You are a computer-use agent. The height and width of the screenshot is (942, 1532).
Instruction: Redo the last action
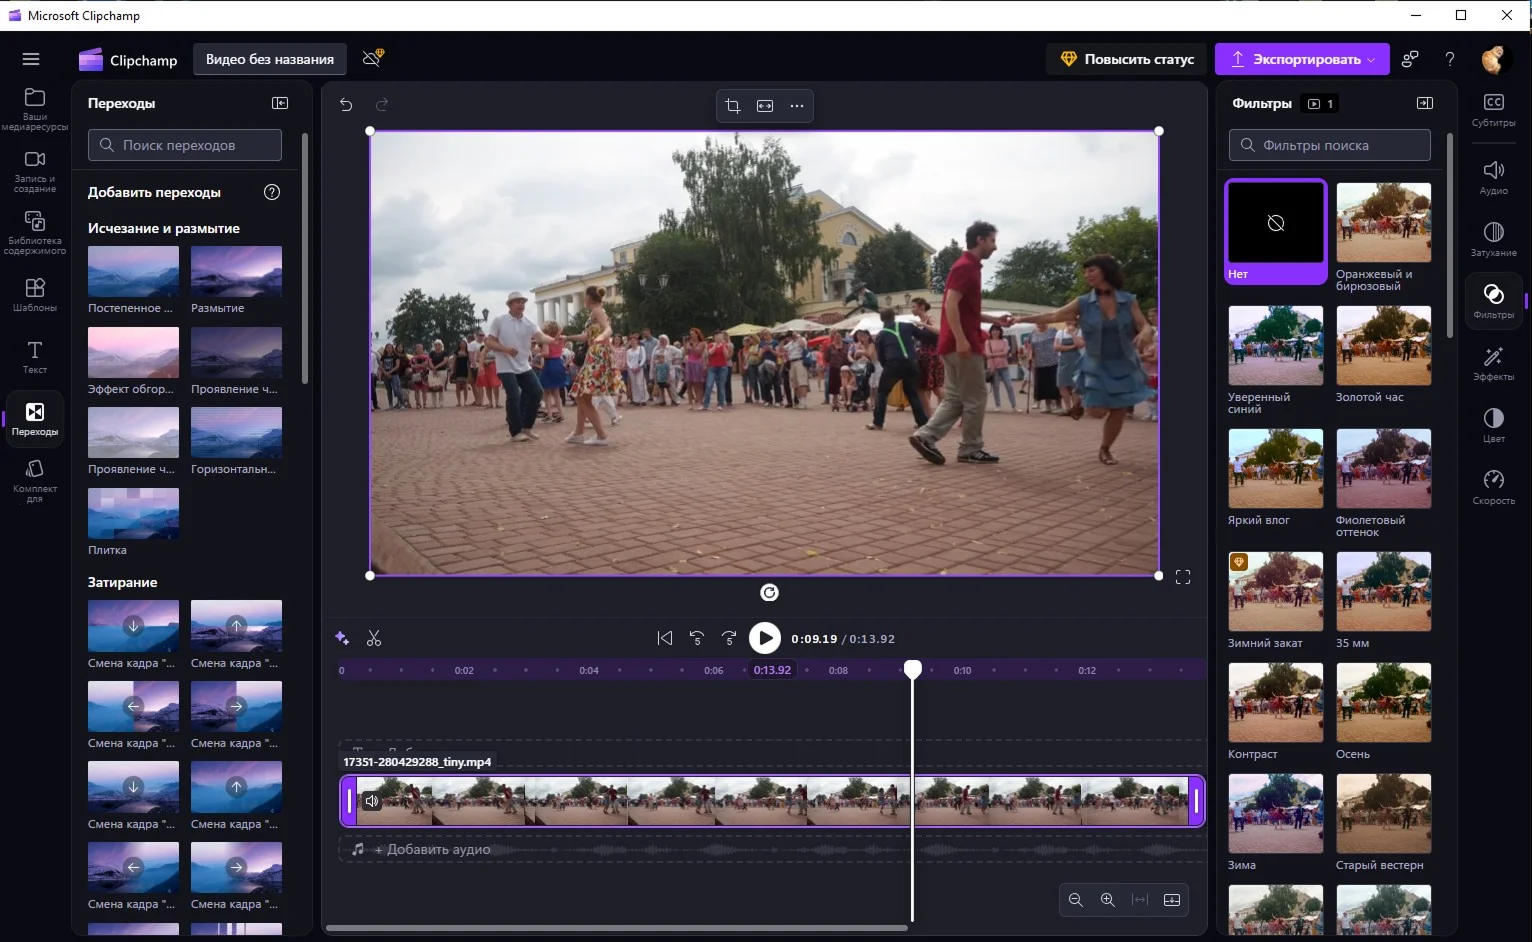point(382,104)
